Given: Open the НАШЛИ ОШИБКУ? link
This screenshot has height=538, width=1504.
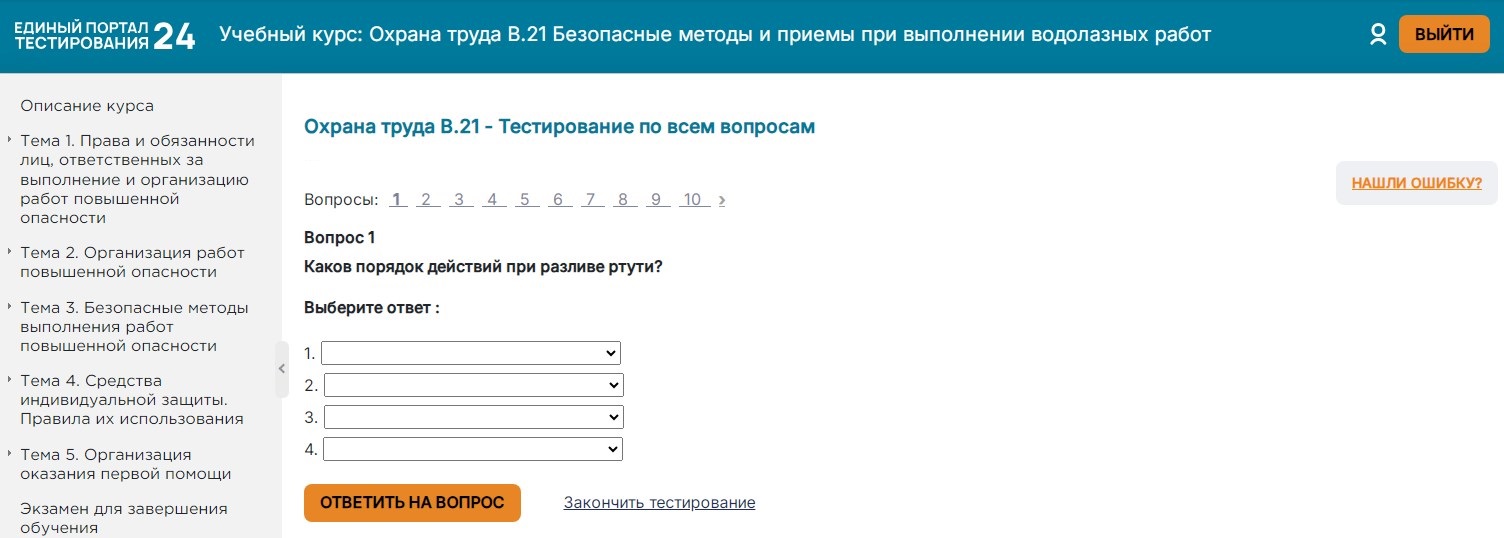Looking at the screenshot, I should click(x=1416, y=183).
